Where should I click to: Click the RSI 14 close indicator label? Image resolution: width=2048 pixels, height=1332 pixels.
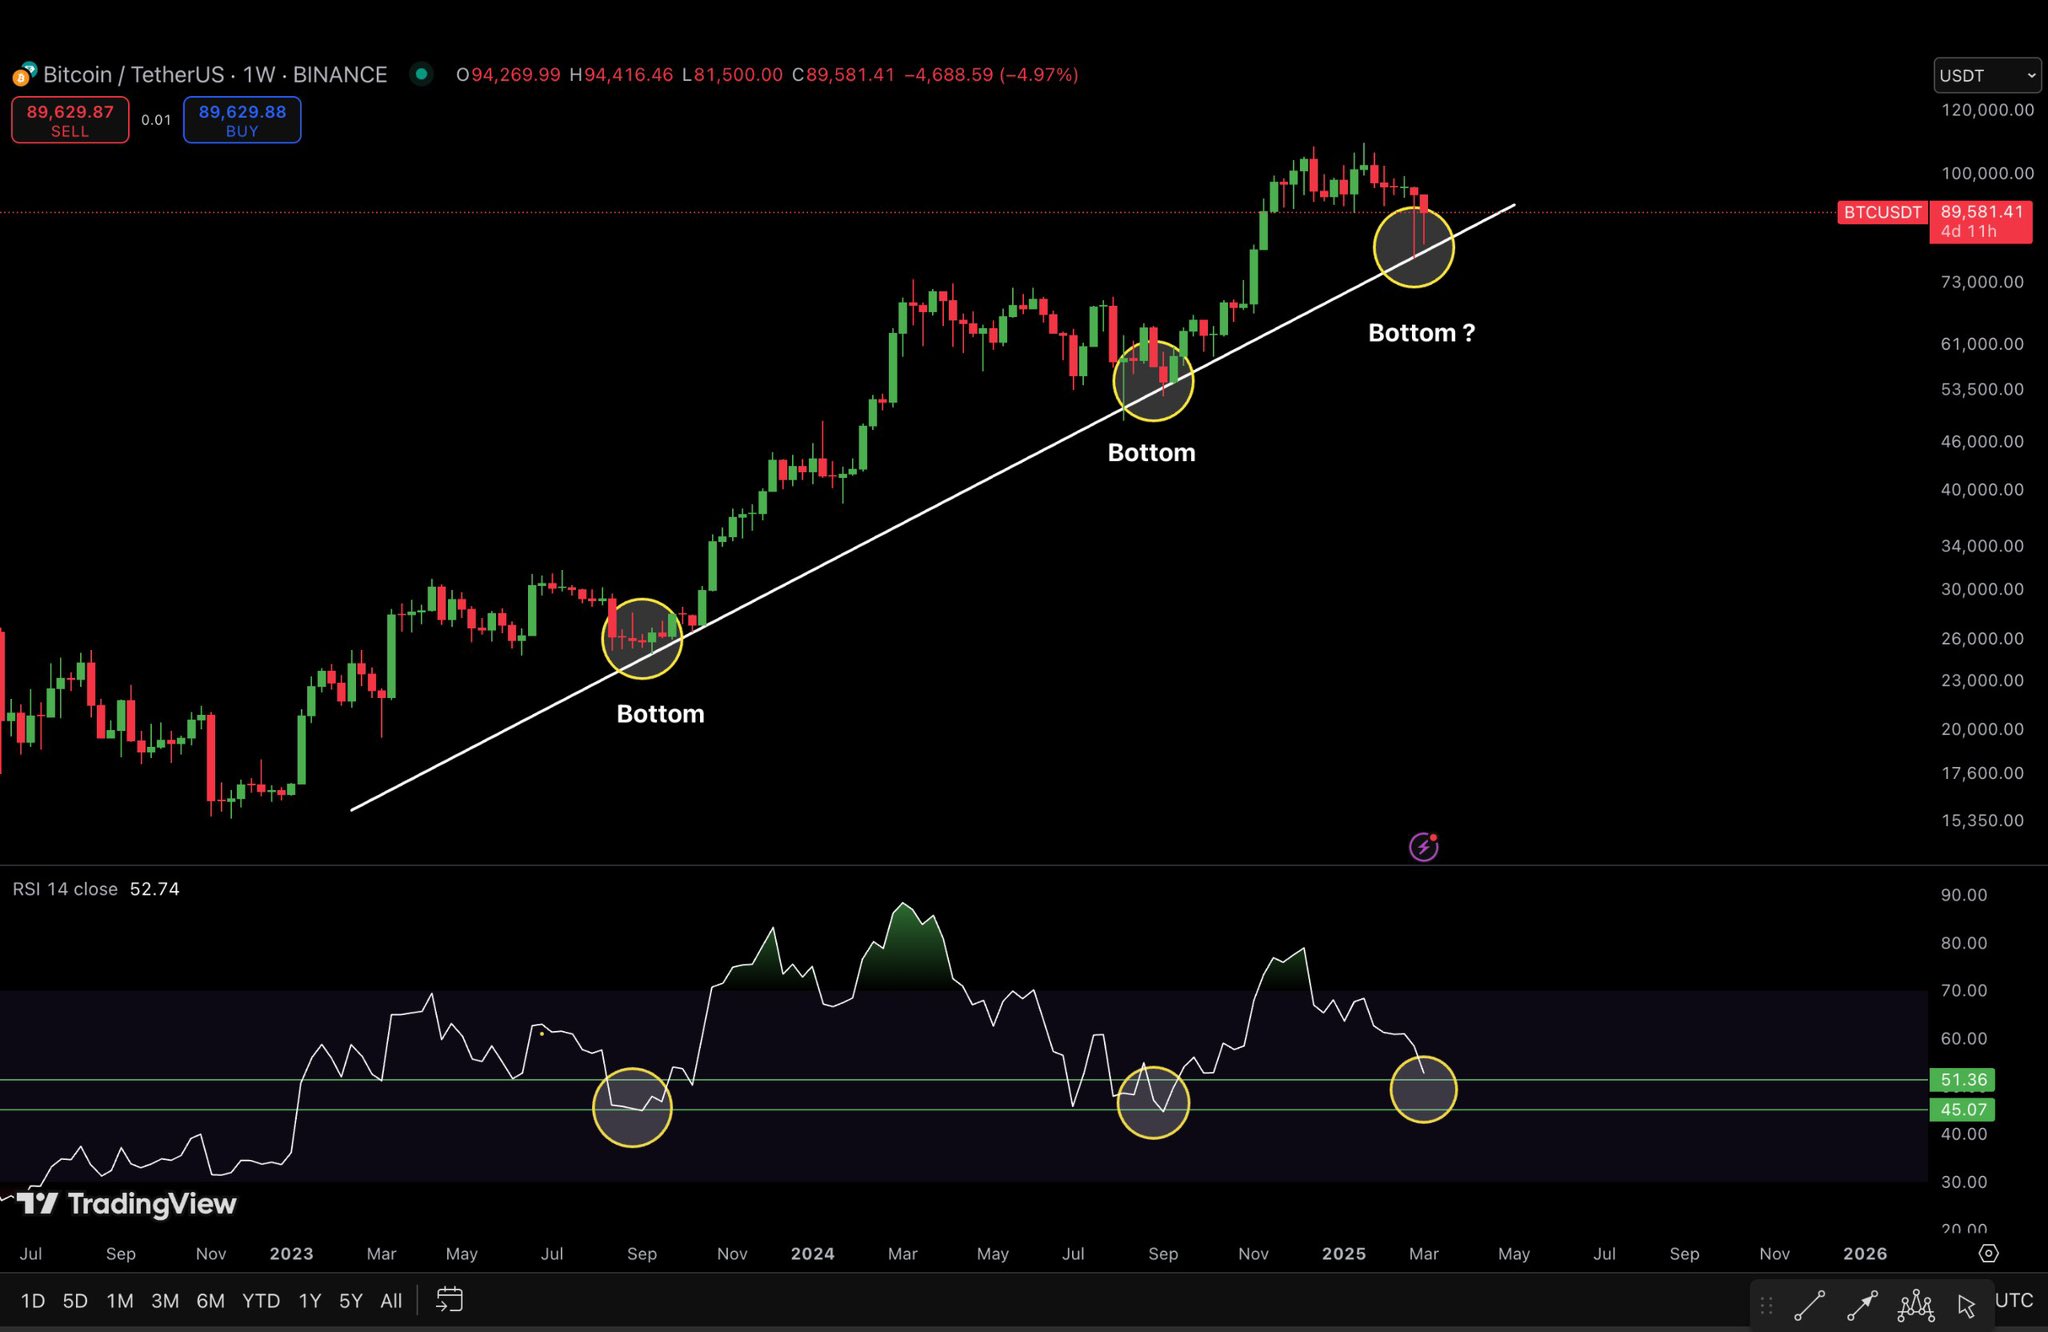[x=65, y=889]
